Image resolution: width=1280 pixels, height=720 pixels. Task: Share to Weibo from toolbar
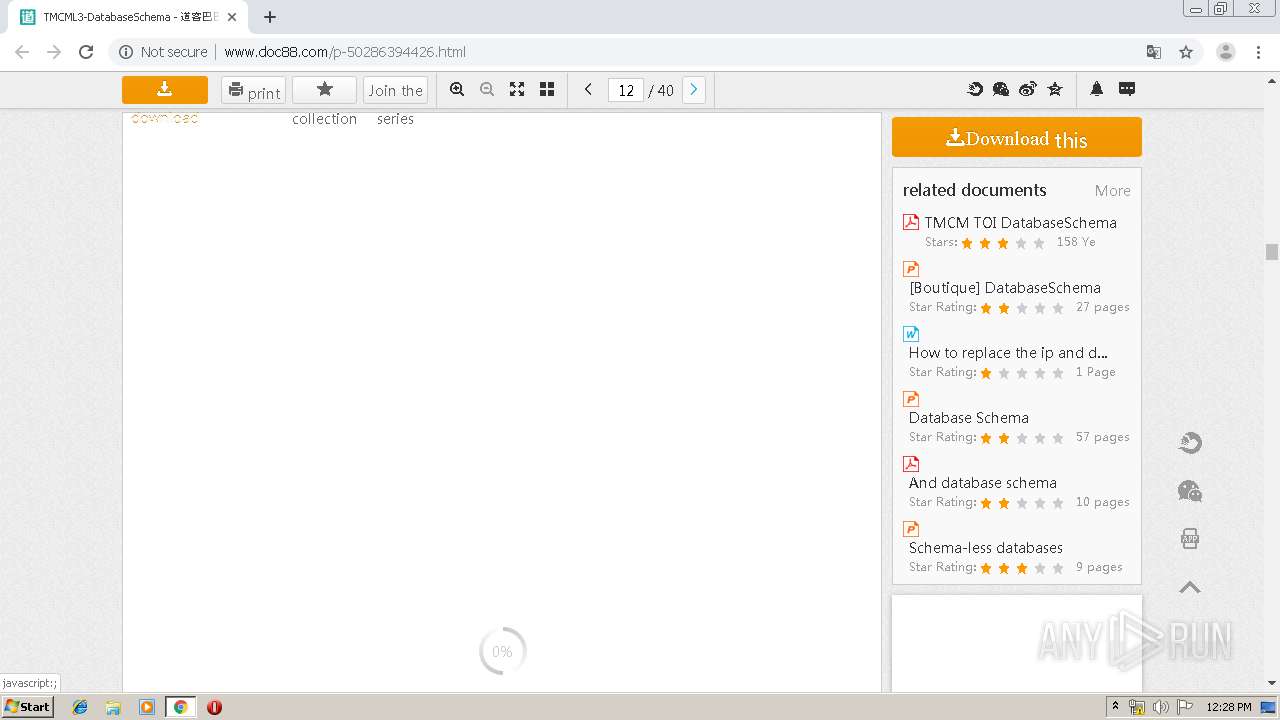pyautogui.click(x=1028, y=89)
